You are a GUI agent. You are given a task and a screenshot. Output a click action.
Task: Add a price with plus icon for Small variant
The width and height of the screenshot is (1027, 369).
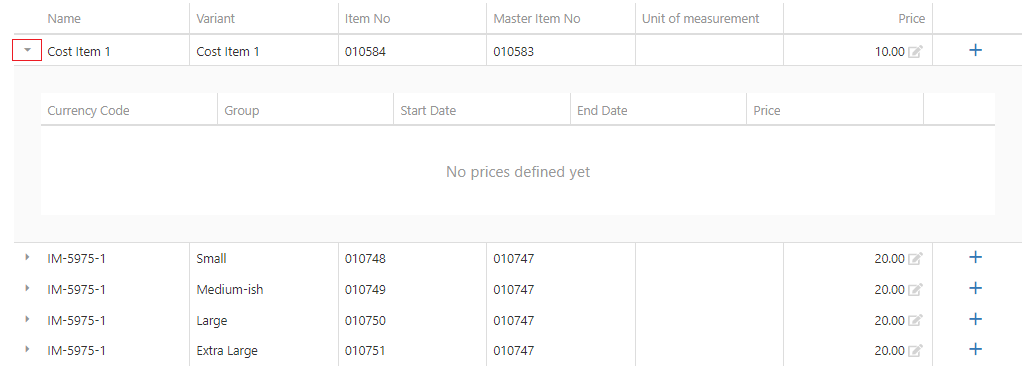975,257
